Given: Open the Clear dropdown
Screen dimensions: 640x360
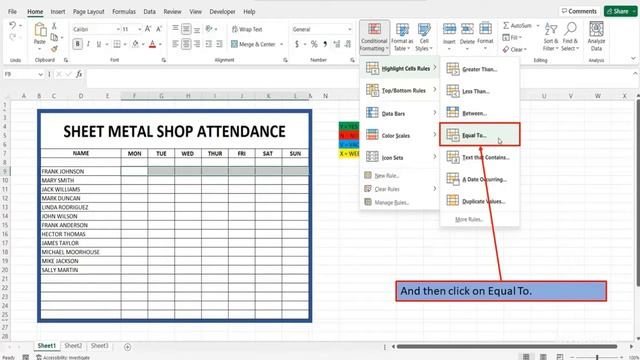Looking at the screenshot, I should [x=515, y=49].
